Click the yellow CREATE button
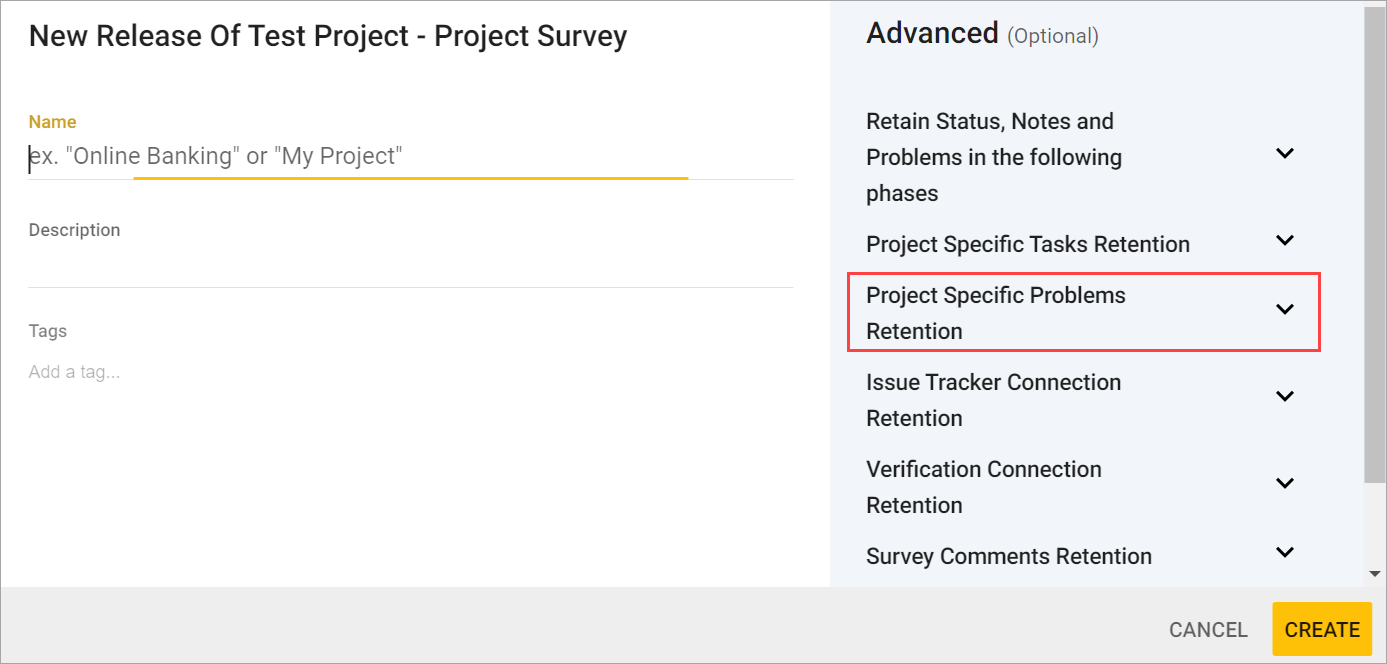Image resolution: width=1387 pixels, height=664 pixels. coord(1321,630)
